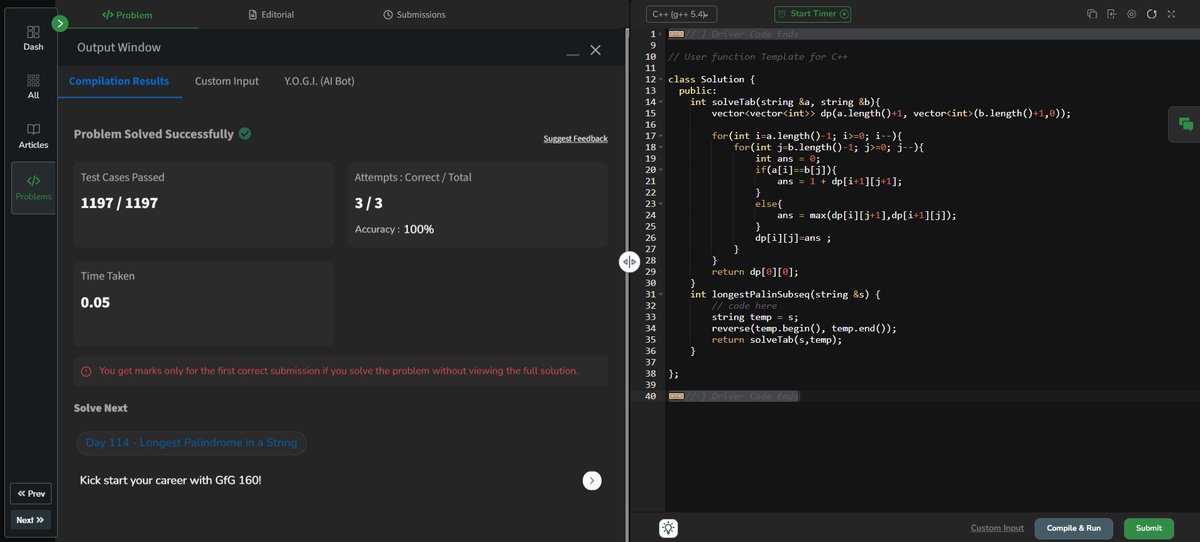Start the timer with Start Timer button
Image resolution: width=1200 pixels, height=542 pixels.
(813, 14)
